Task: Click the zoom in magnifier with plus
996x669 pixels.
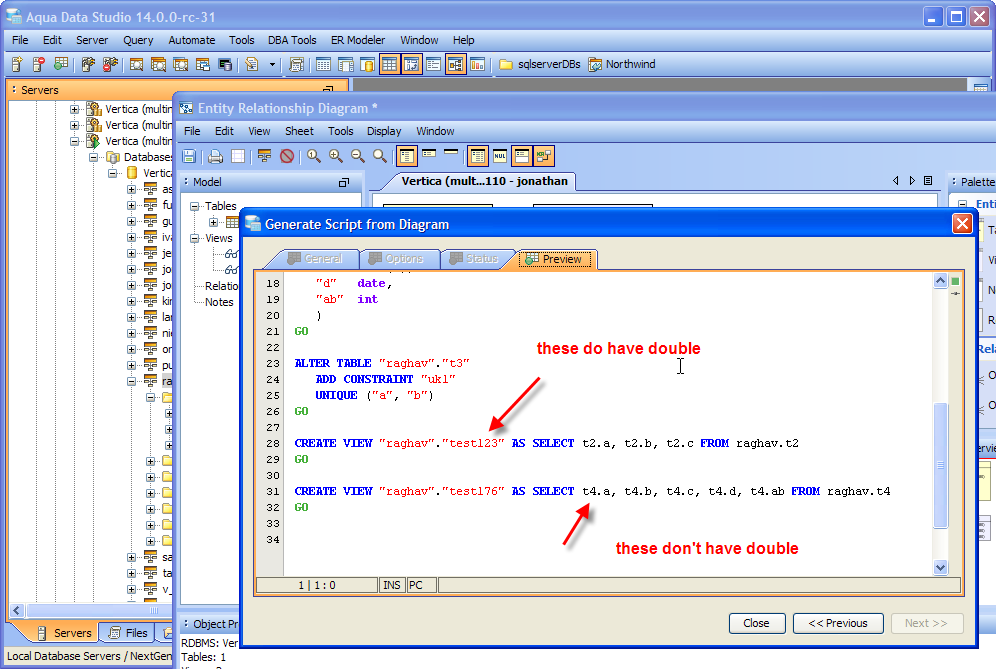Action: click(335, 156)
